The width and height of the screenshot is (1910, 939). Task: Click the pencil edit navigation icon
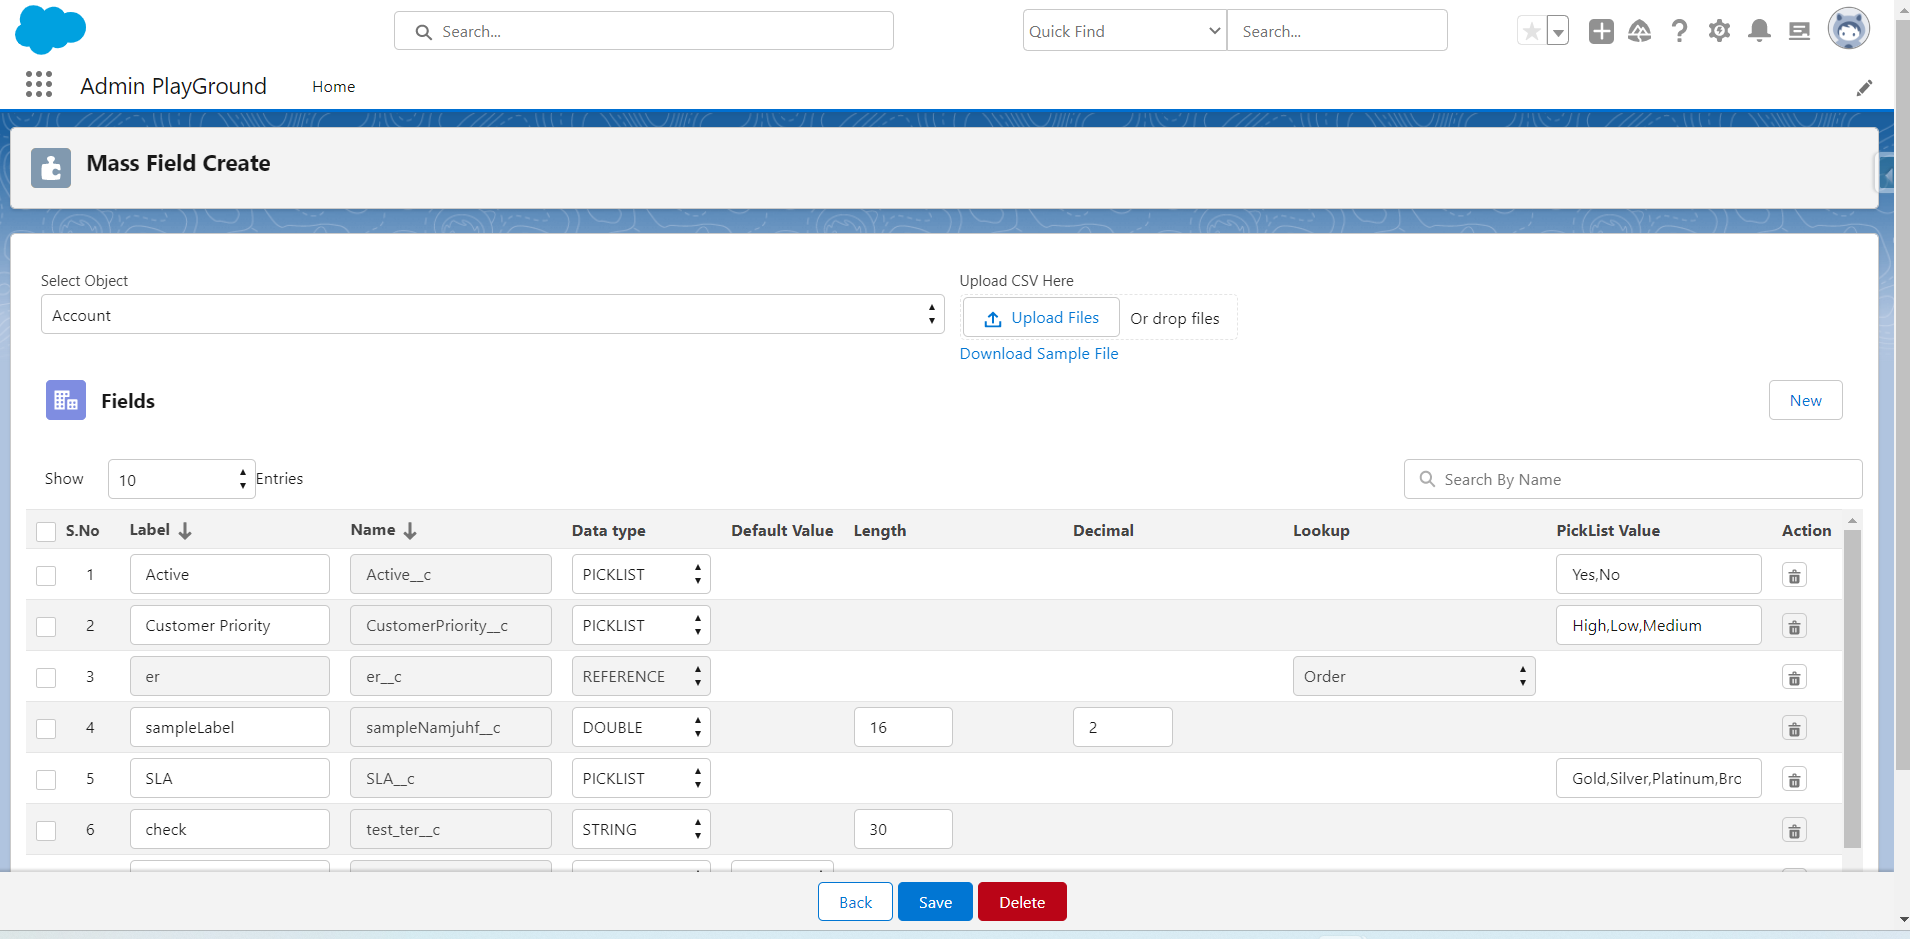pos(1864,88)
